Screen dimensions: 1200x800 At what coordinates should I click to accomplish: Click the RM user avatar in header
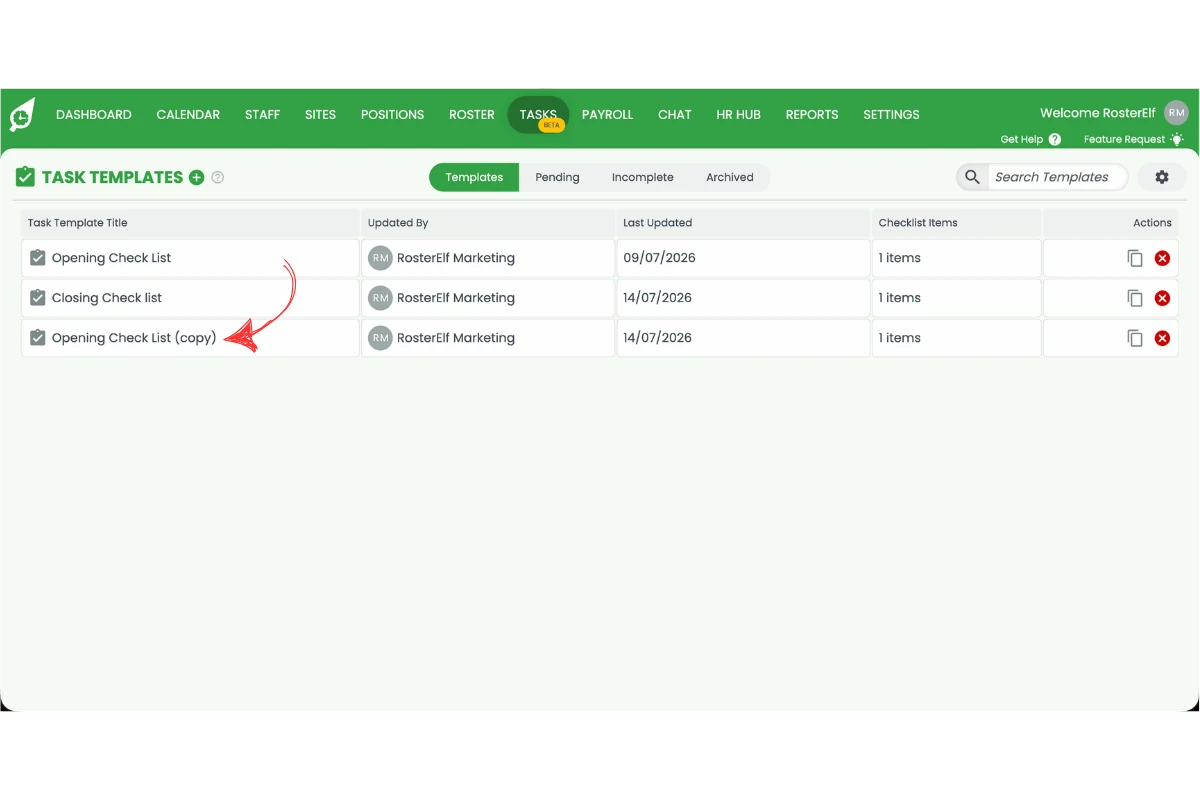coord(1176,113)
